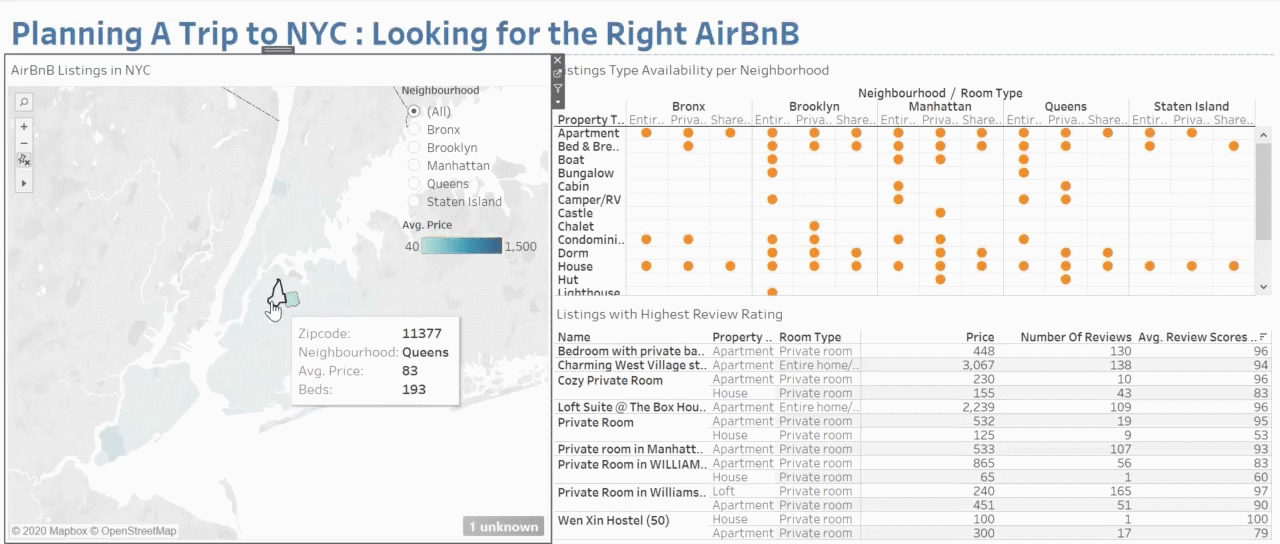Click the Room Type column header
This screenshot has height=544, width=1280.
pos(810,337)
